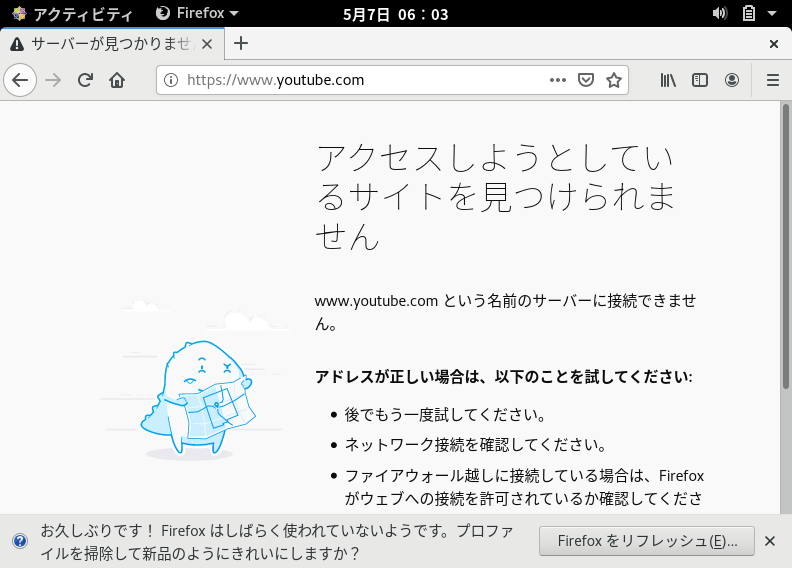Close the サーバーが見つかりません tab
792x568 pixels.
(x=207, y=44)
